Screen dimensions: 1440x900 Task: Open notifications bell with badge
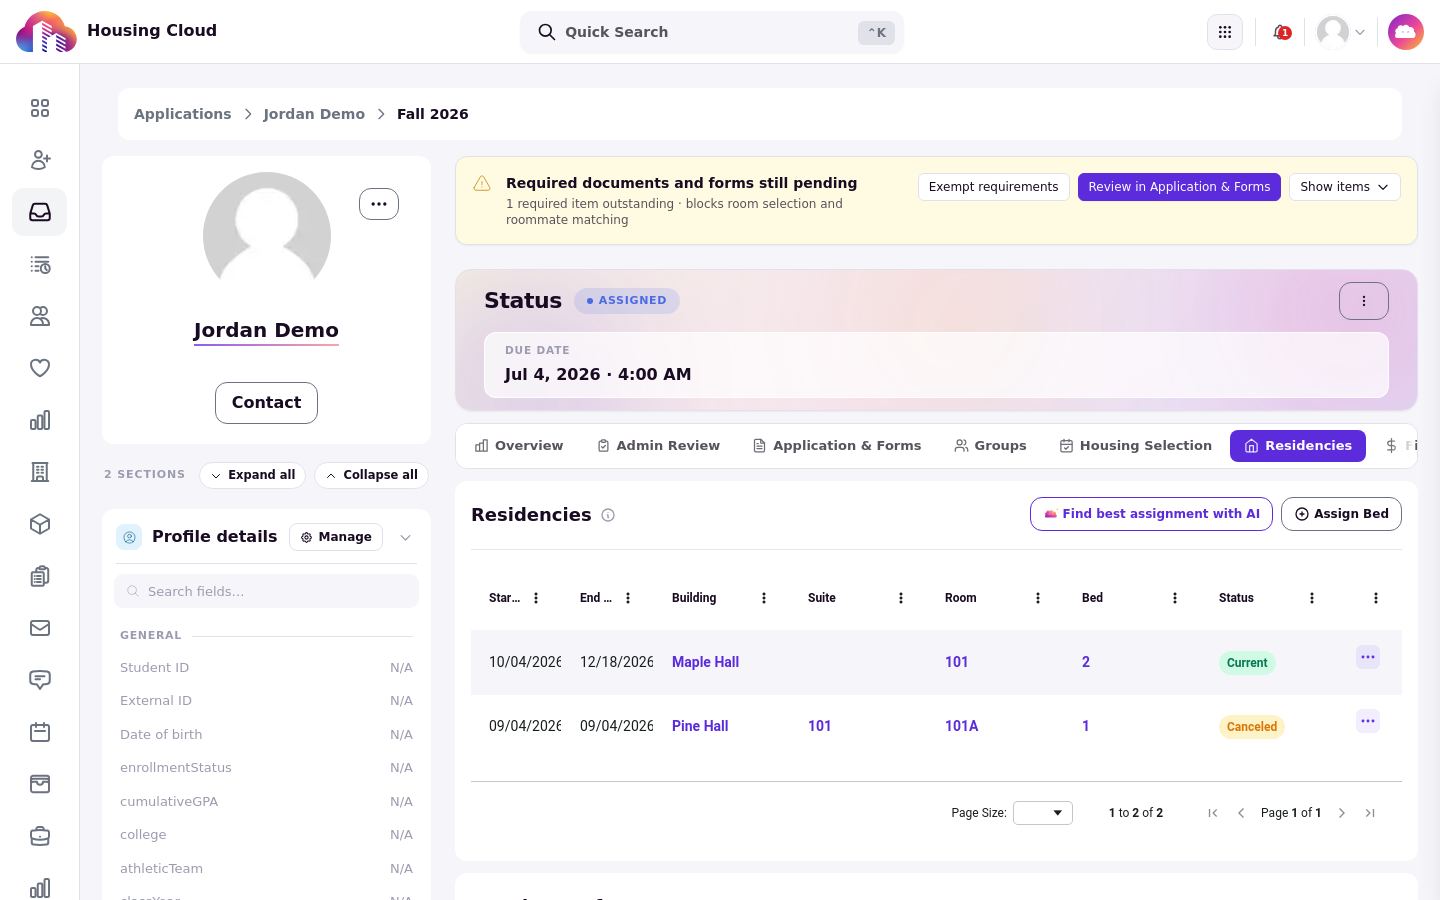pos(1281,32)
